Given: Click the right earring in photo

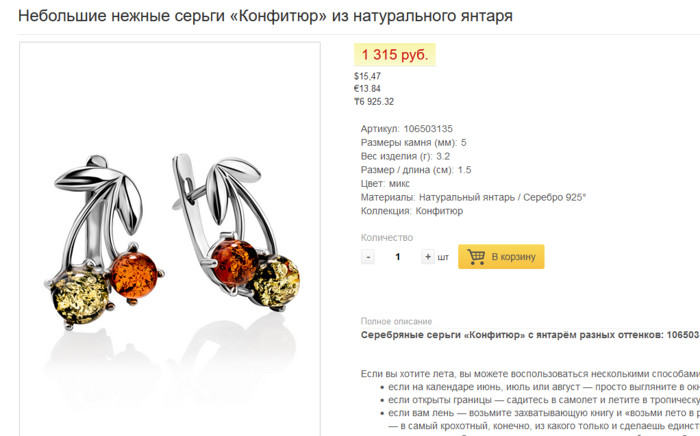Looking at the screenshot, I should point(236,231).
